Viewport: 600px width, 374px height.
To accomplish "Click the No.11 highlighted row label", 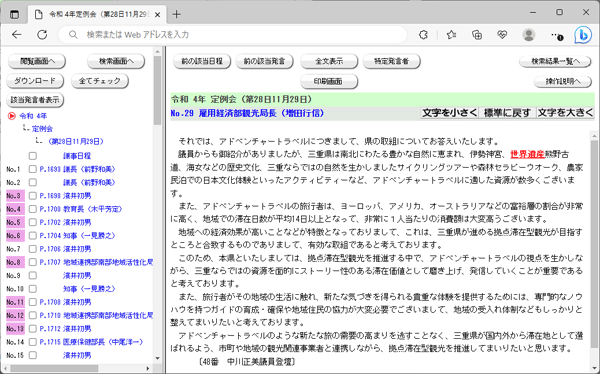I will tap(15, 302).
